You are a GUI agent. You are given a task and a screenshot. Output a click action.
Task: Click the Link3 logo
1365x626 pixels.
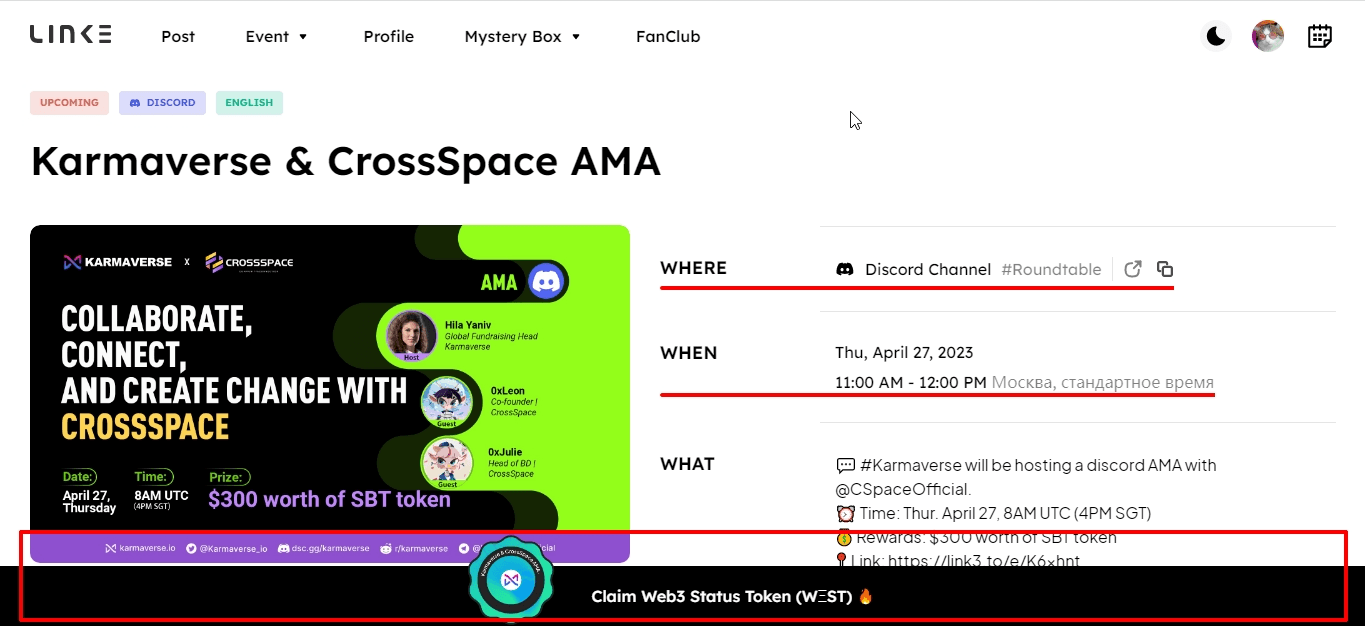click(70, 35)
